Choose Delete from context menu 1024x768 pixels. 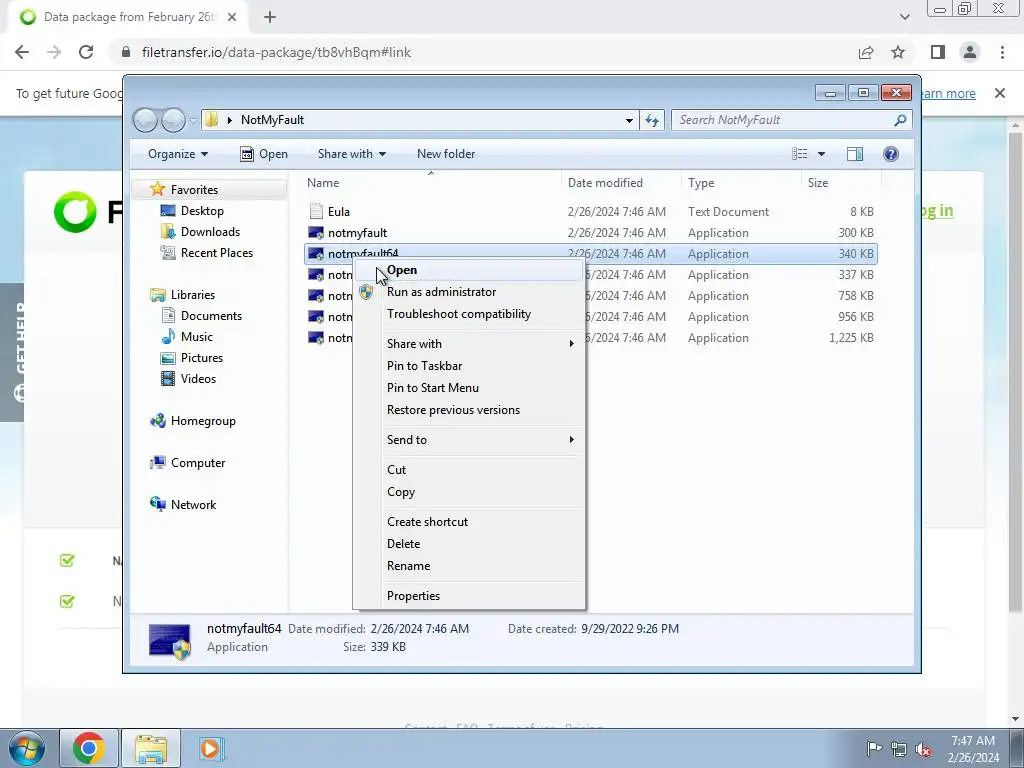pyautogui.click(x=403, y=544)
